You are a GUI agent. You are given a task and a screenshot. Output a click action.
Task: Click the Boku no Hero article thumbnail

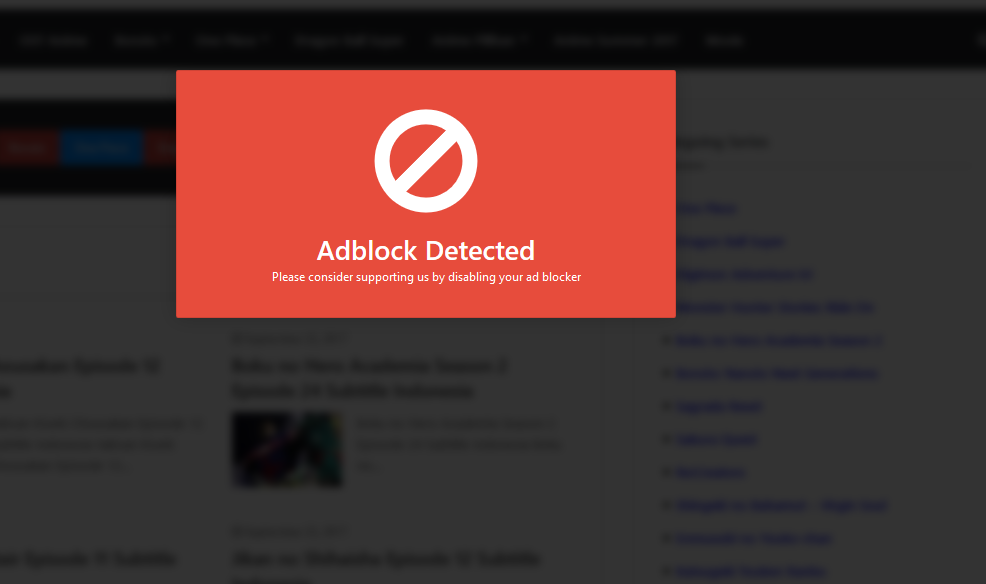tap(287, 449)
